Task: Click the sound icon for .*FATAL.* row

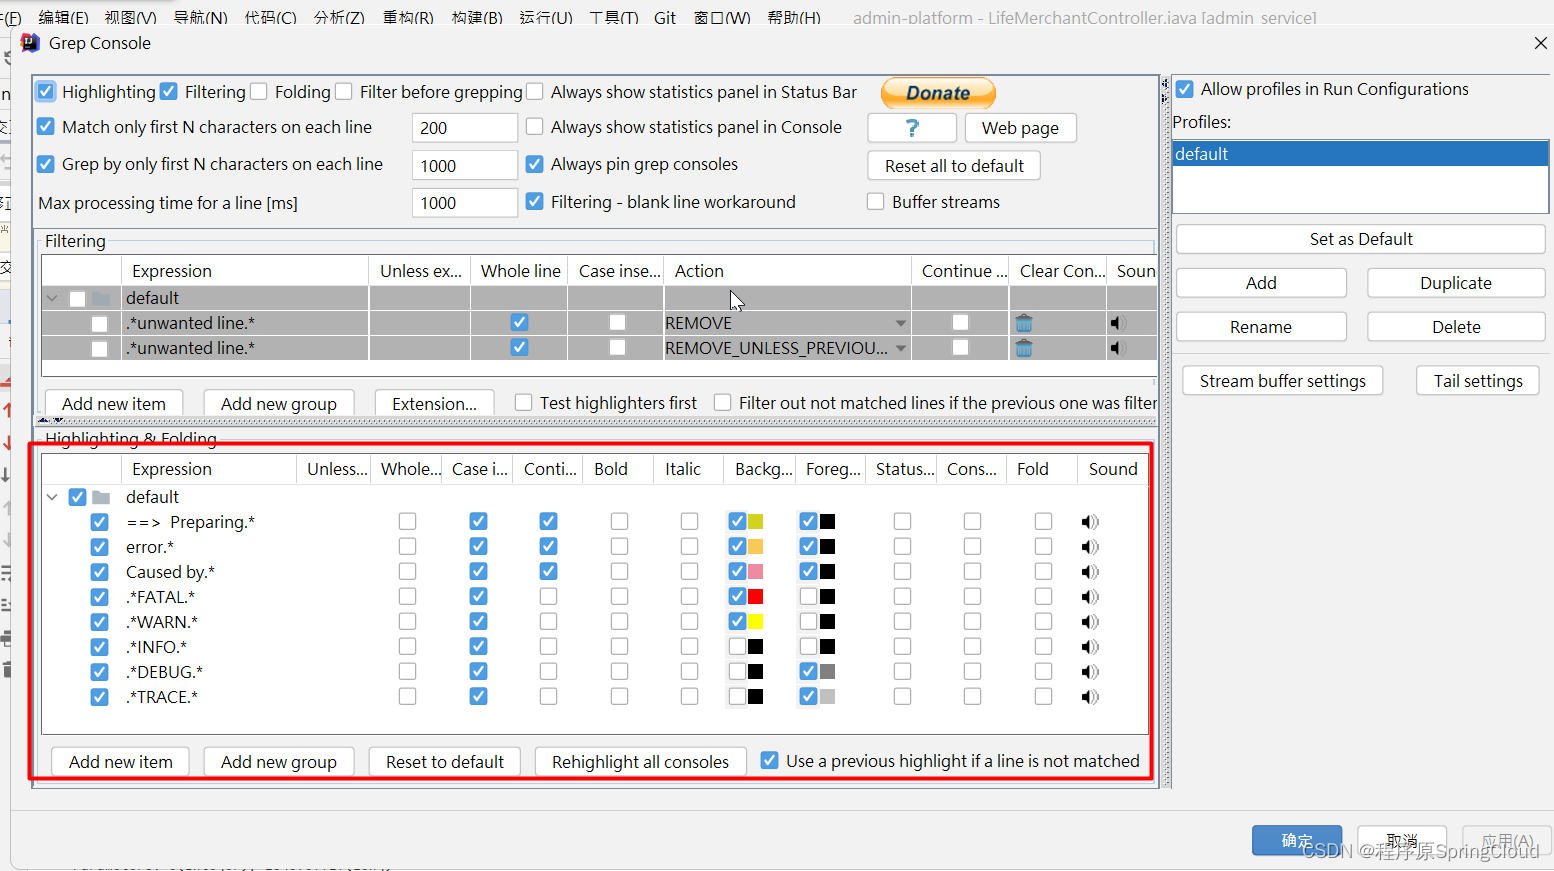Action: [1090, 597]
